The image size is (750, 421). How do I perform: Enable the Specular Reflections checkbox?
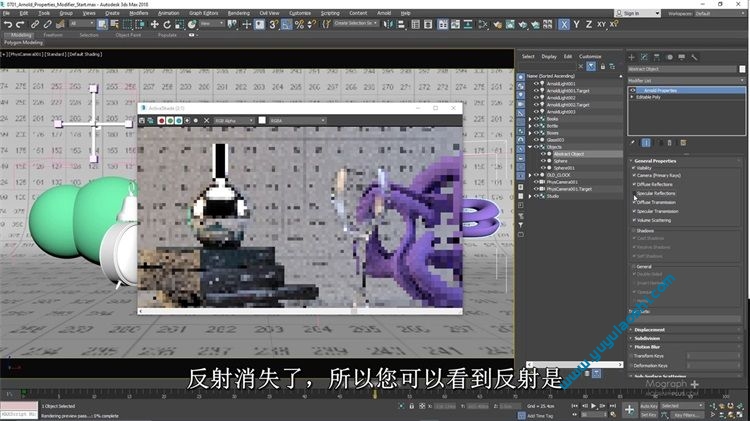pyautogui.click(x=635, y=193)
